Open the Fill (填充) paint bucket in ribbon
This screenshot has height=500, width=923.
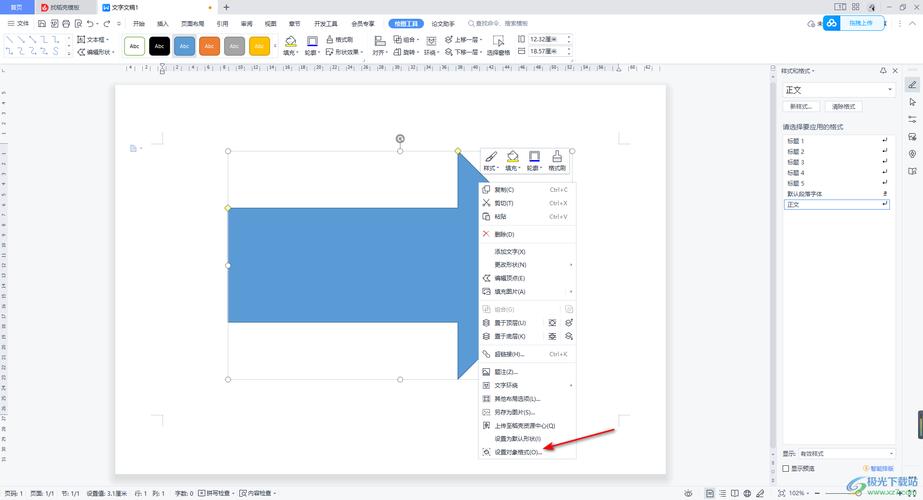pyautogui.click(x=290, y=41)
